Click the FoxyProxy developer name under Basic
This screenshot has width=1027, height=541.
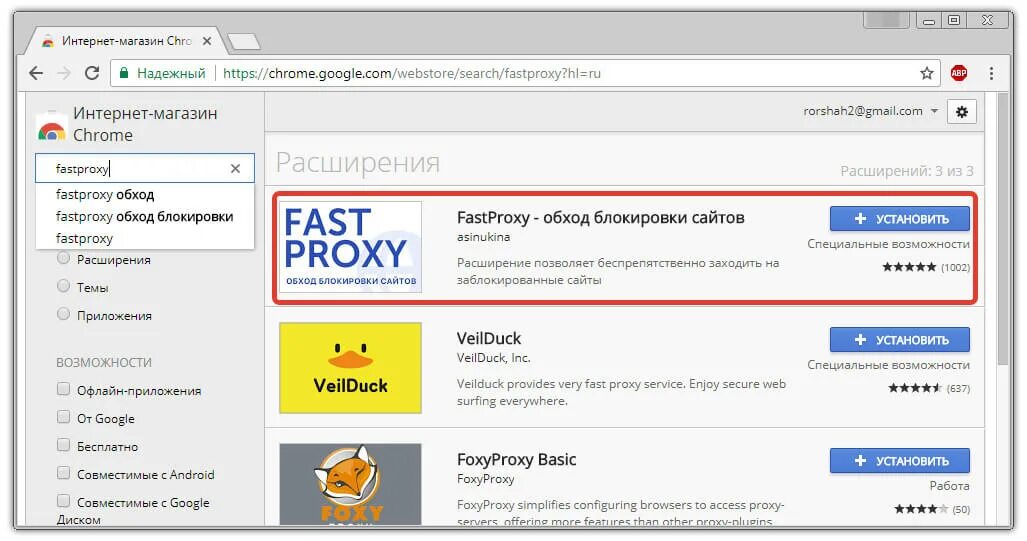(x=485, y=479)
